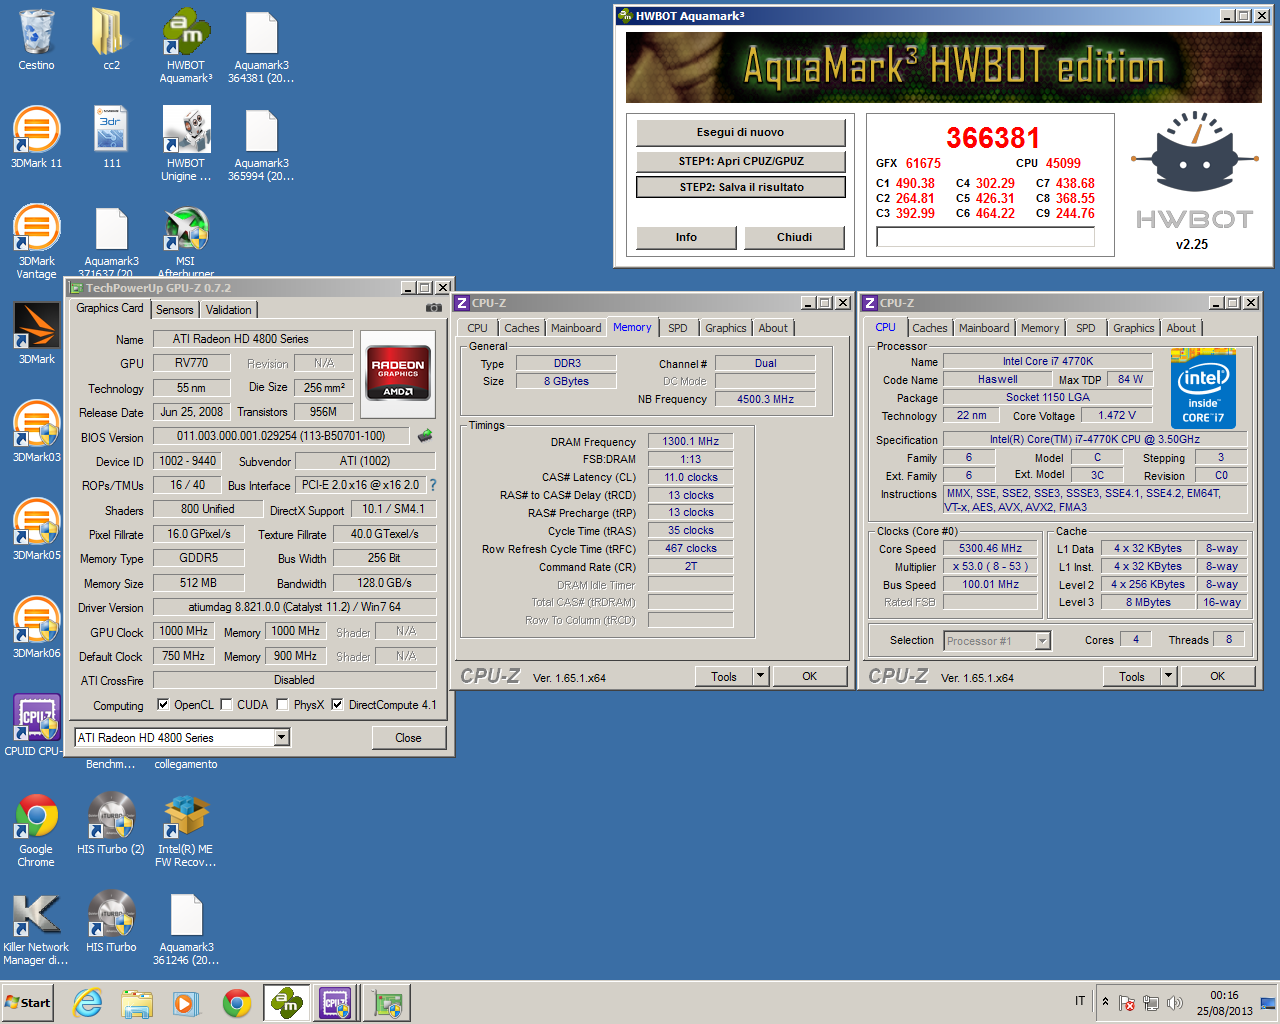This screenshot has height=1024, width=1280.
Task: Toggle the PhysX checkbox in GPU-Z
Action: coord(283,705)
